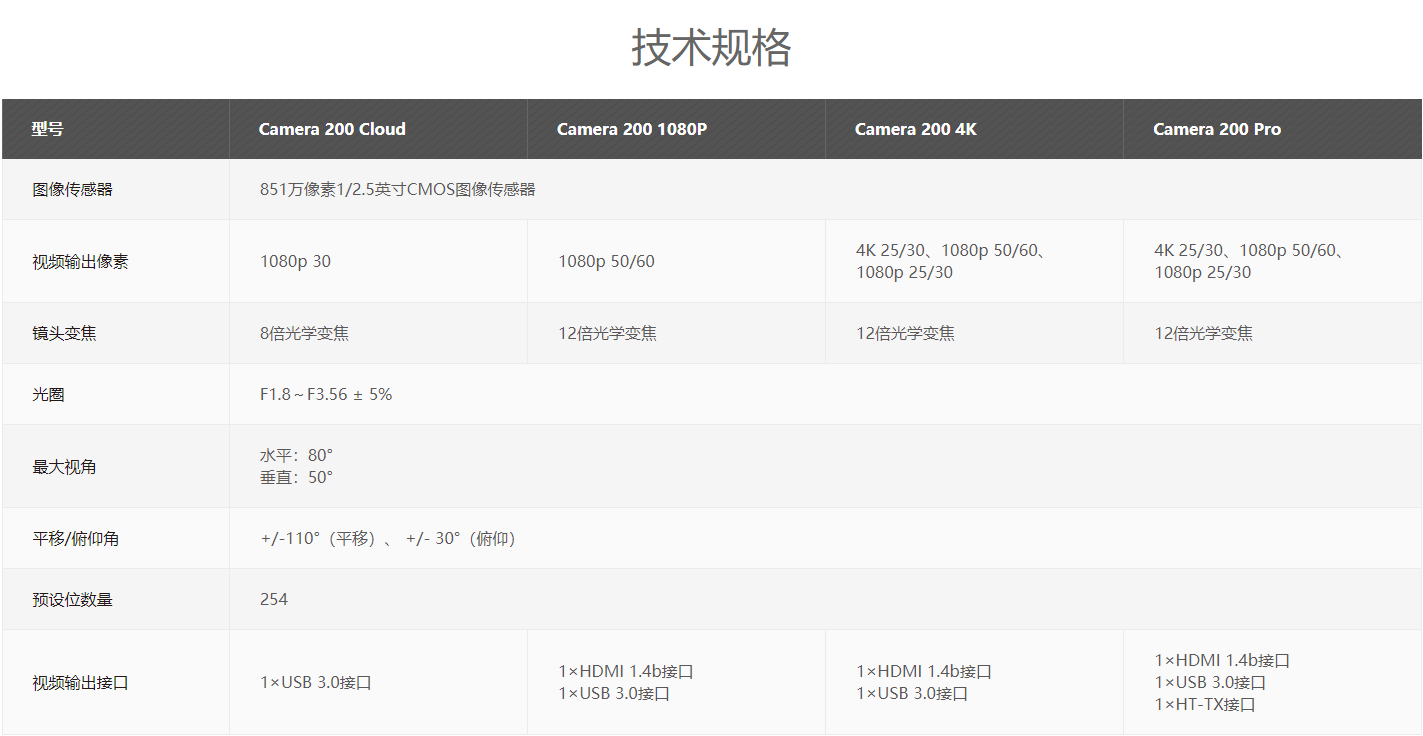The image size is (1423, 736).
Task: Click the 视频输出像素 row label
Action: [80, 262]
